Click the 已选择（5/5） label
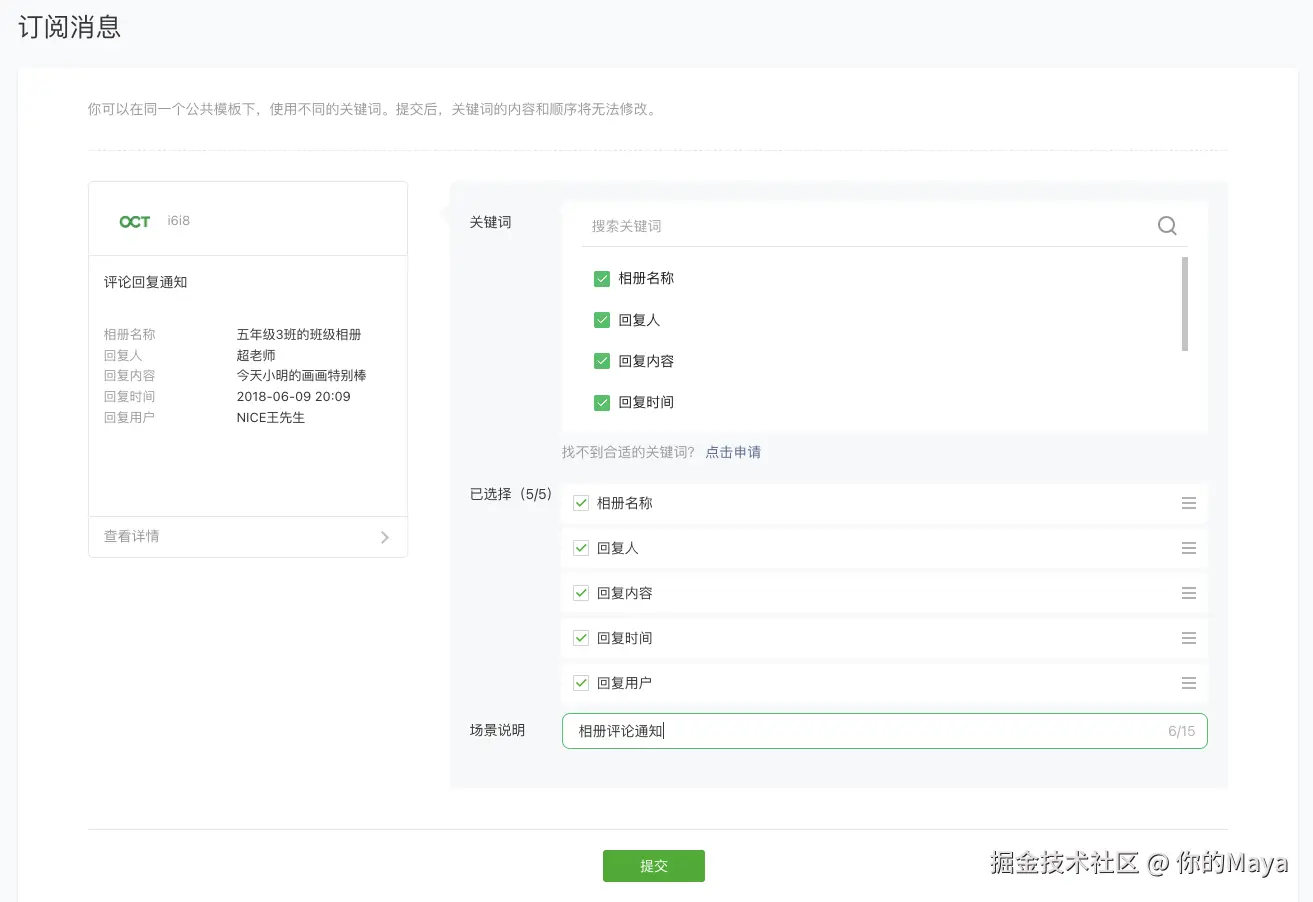This screenshot has width=1313, height=902. point(512,494)
